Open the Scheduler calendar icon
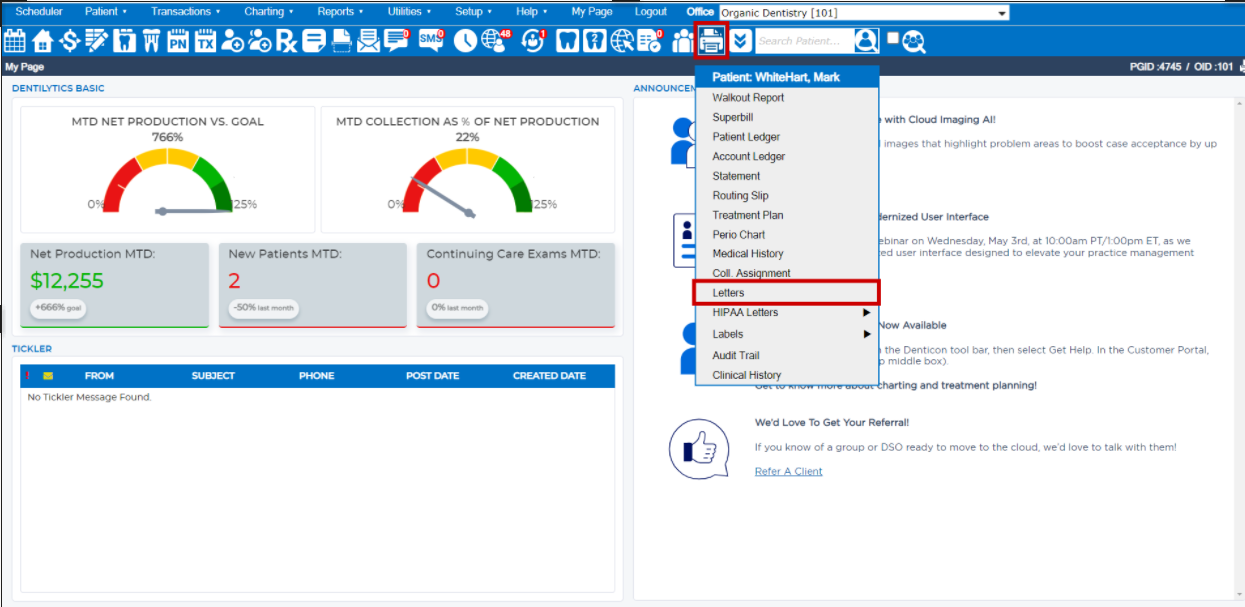1245x607 pixels. (15, 41)
